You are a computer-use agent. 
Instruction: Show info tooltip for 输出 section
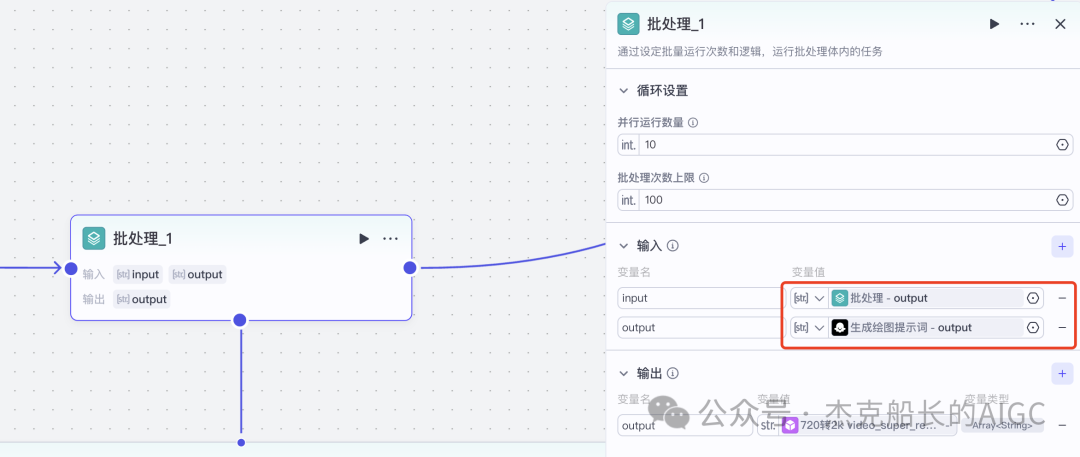[674, 374]
